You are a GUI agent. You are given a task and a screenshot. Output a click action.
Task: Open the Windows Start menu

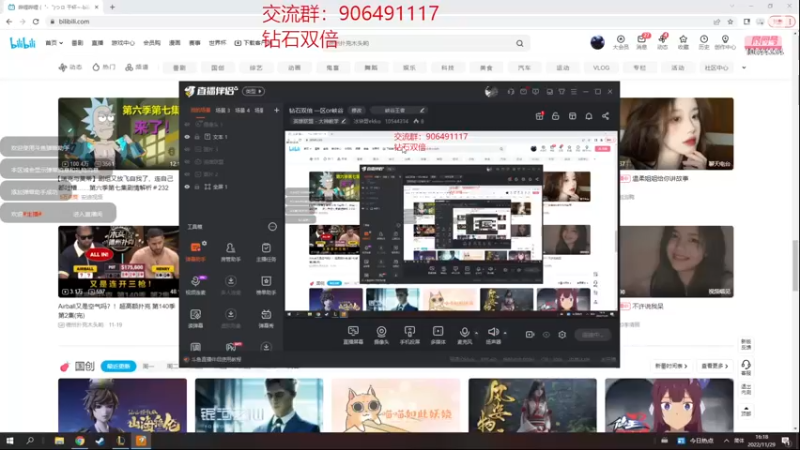tap(9, 440)
